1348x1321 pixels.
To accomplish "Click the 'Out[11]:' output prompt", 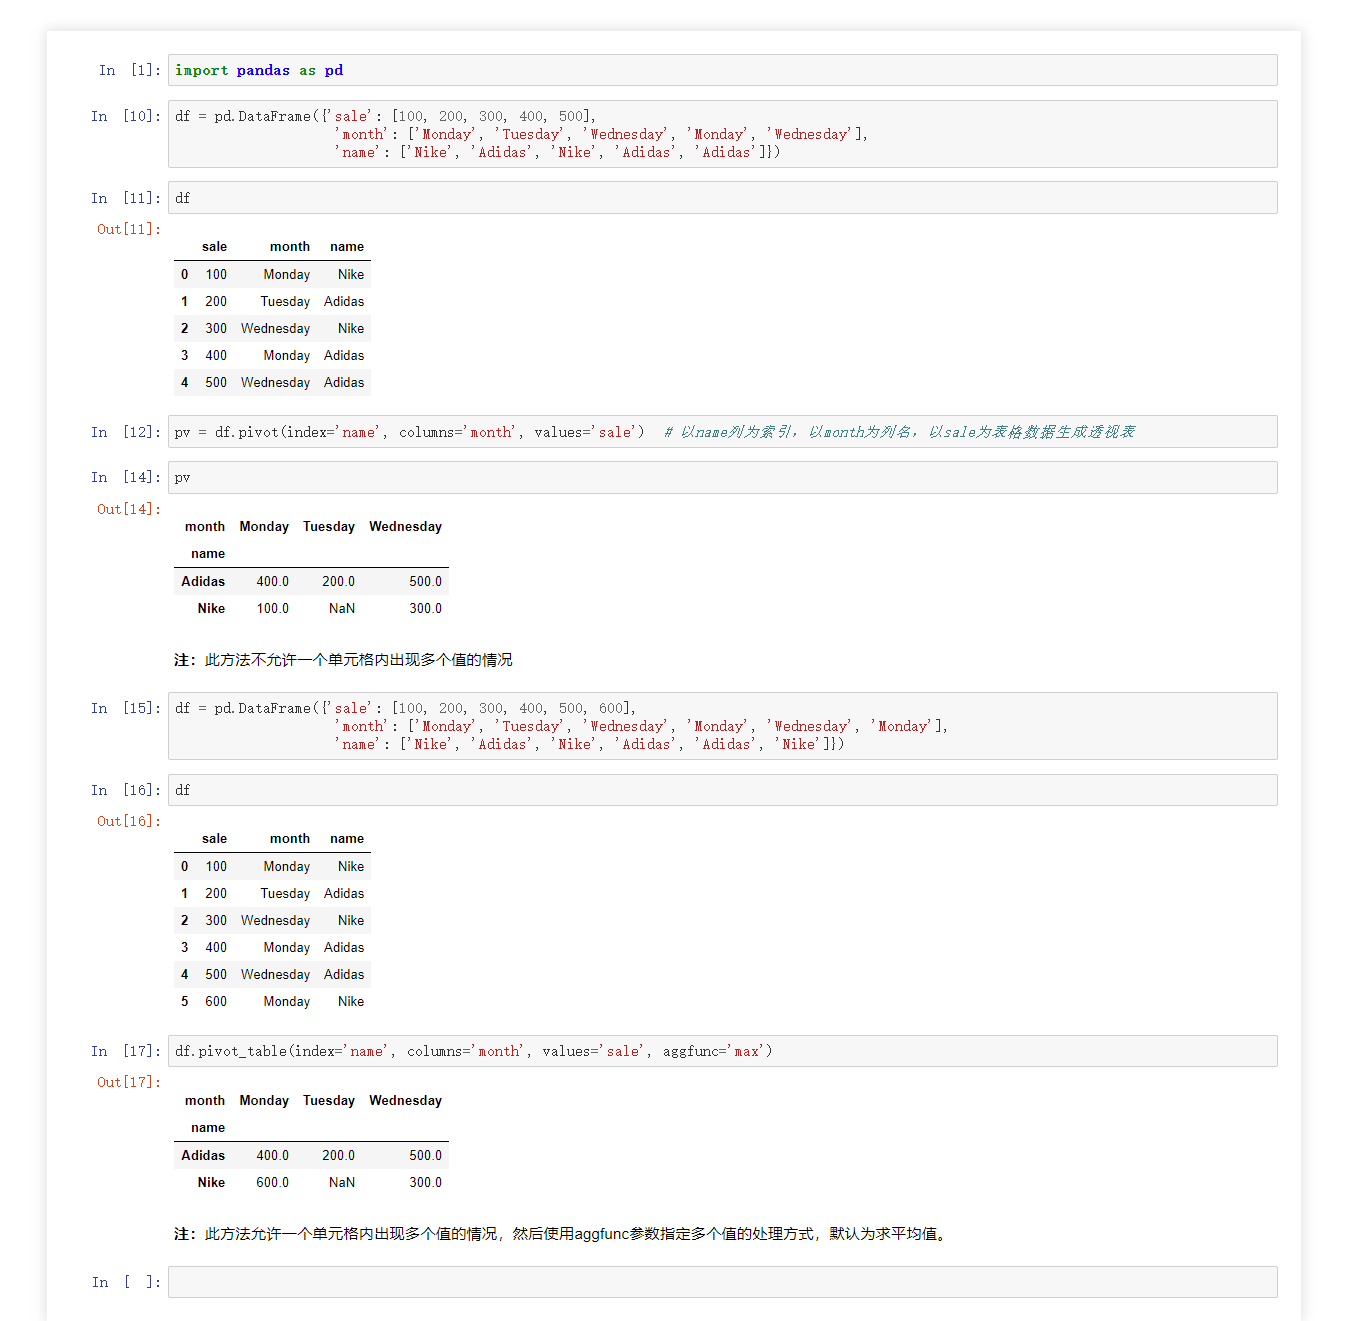I will click(x=129, y=229).
